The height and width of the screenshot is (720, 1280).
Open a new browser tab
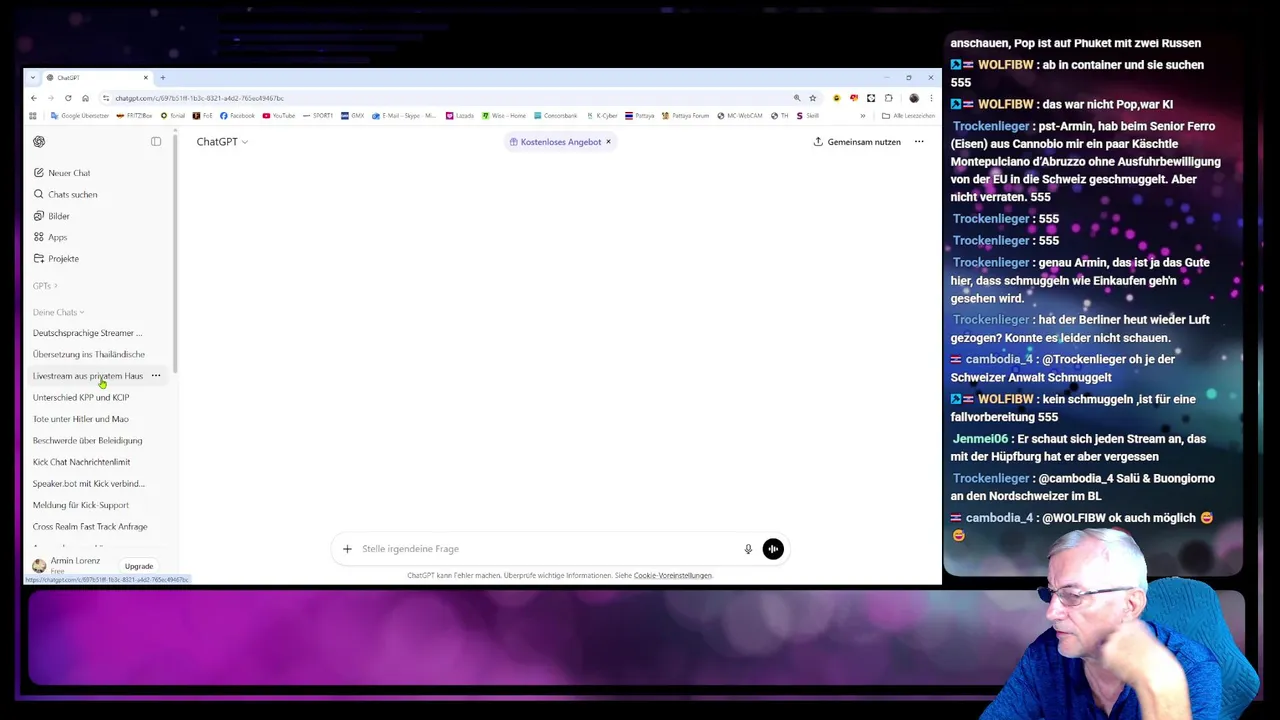(x=162, y=78)
